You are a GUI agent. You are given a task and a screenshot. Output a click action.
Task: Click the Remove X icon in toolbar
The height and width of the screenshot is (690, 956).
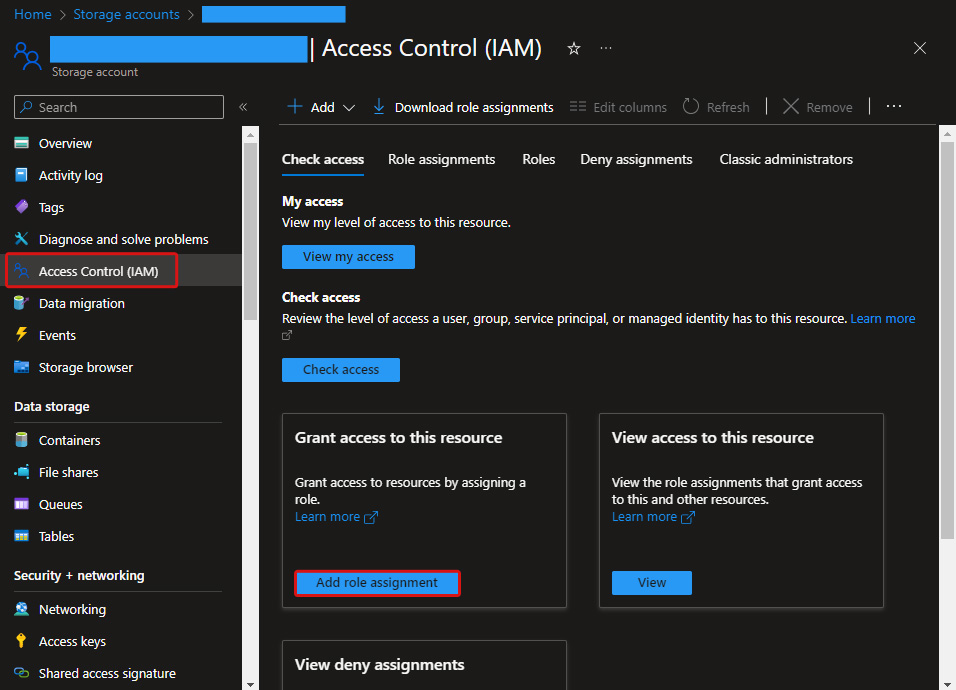[791, 107]
